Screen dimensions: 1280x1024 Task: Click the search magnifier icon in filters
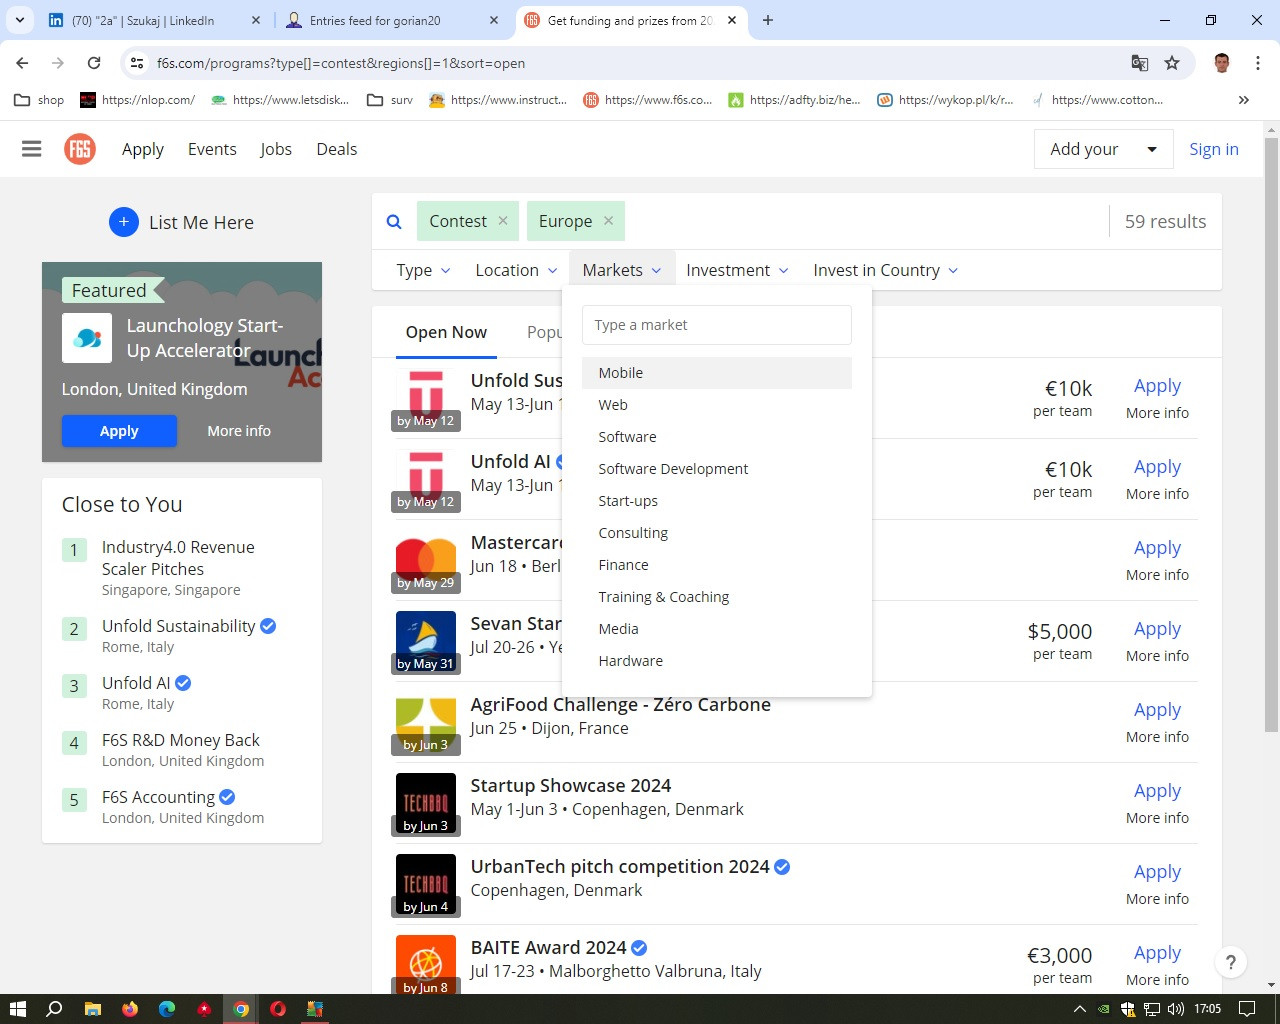coord(394,222)
